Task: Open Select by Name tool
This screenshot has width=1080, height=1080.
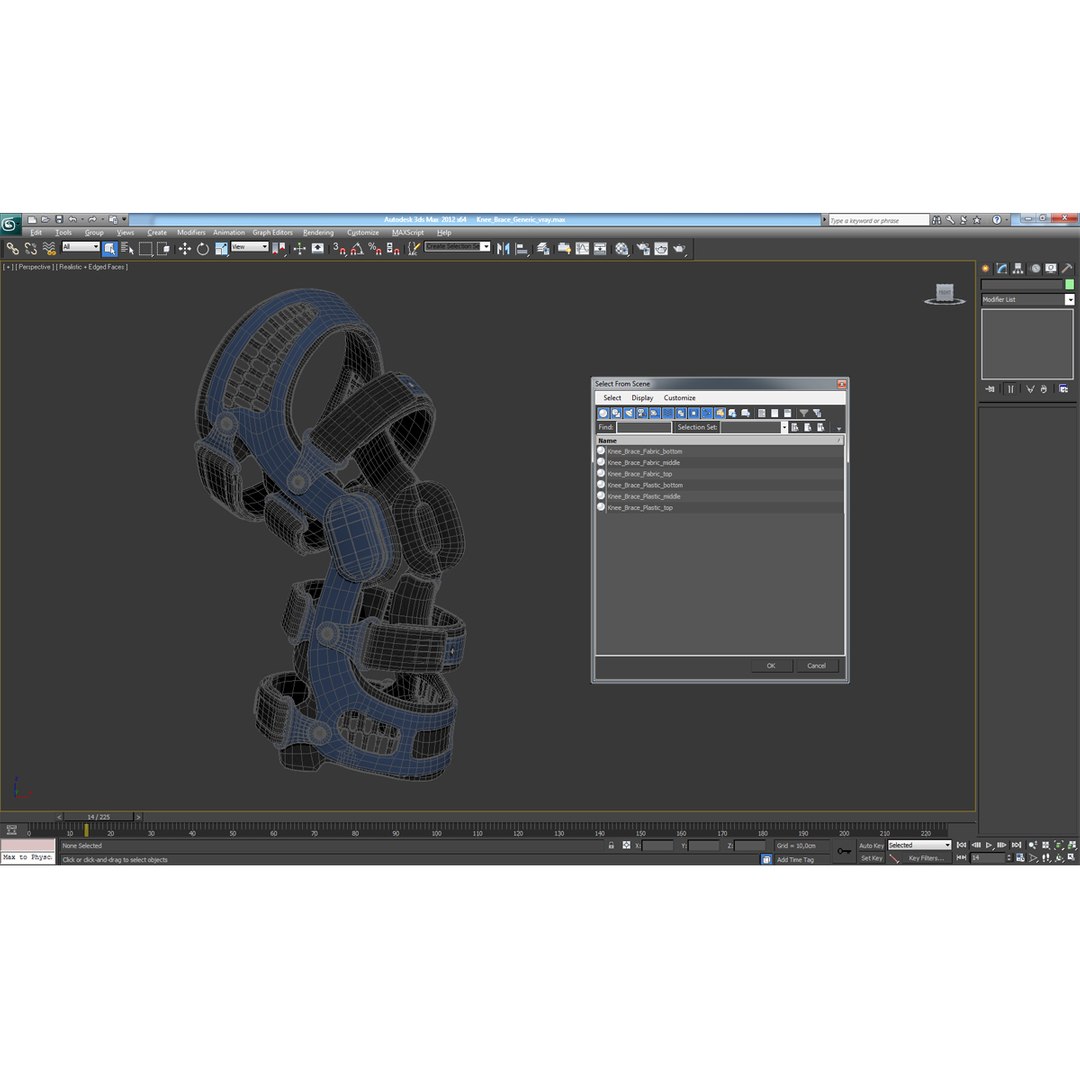Action: (127, 249)
